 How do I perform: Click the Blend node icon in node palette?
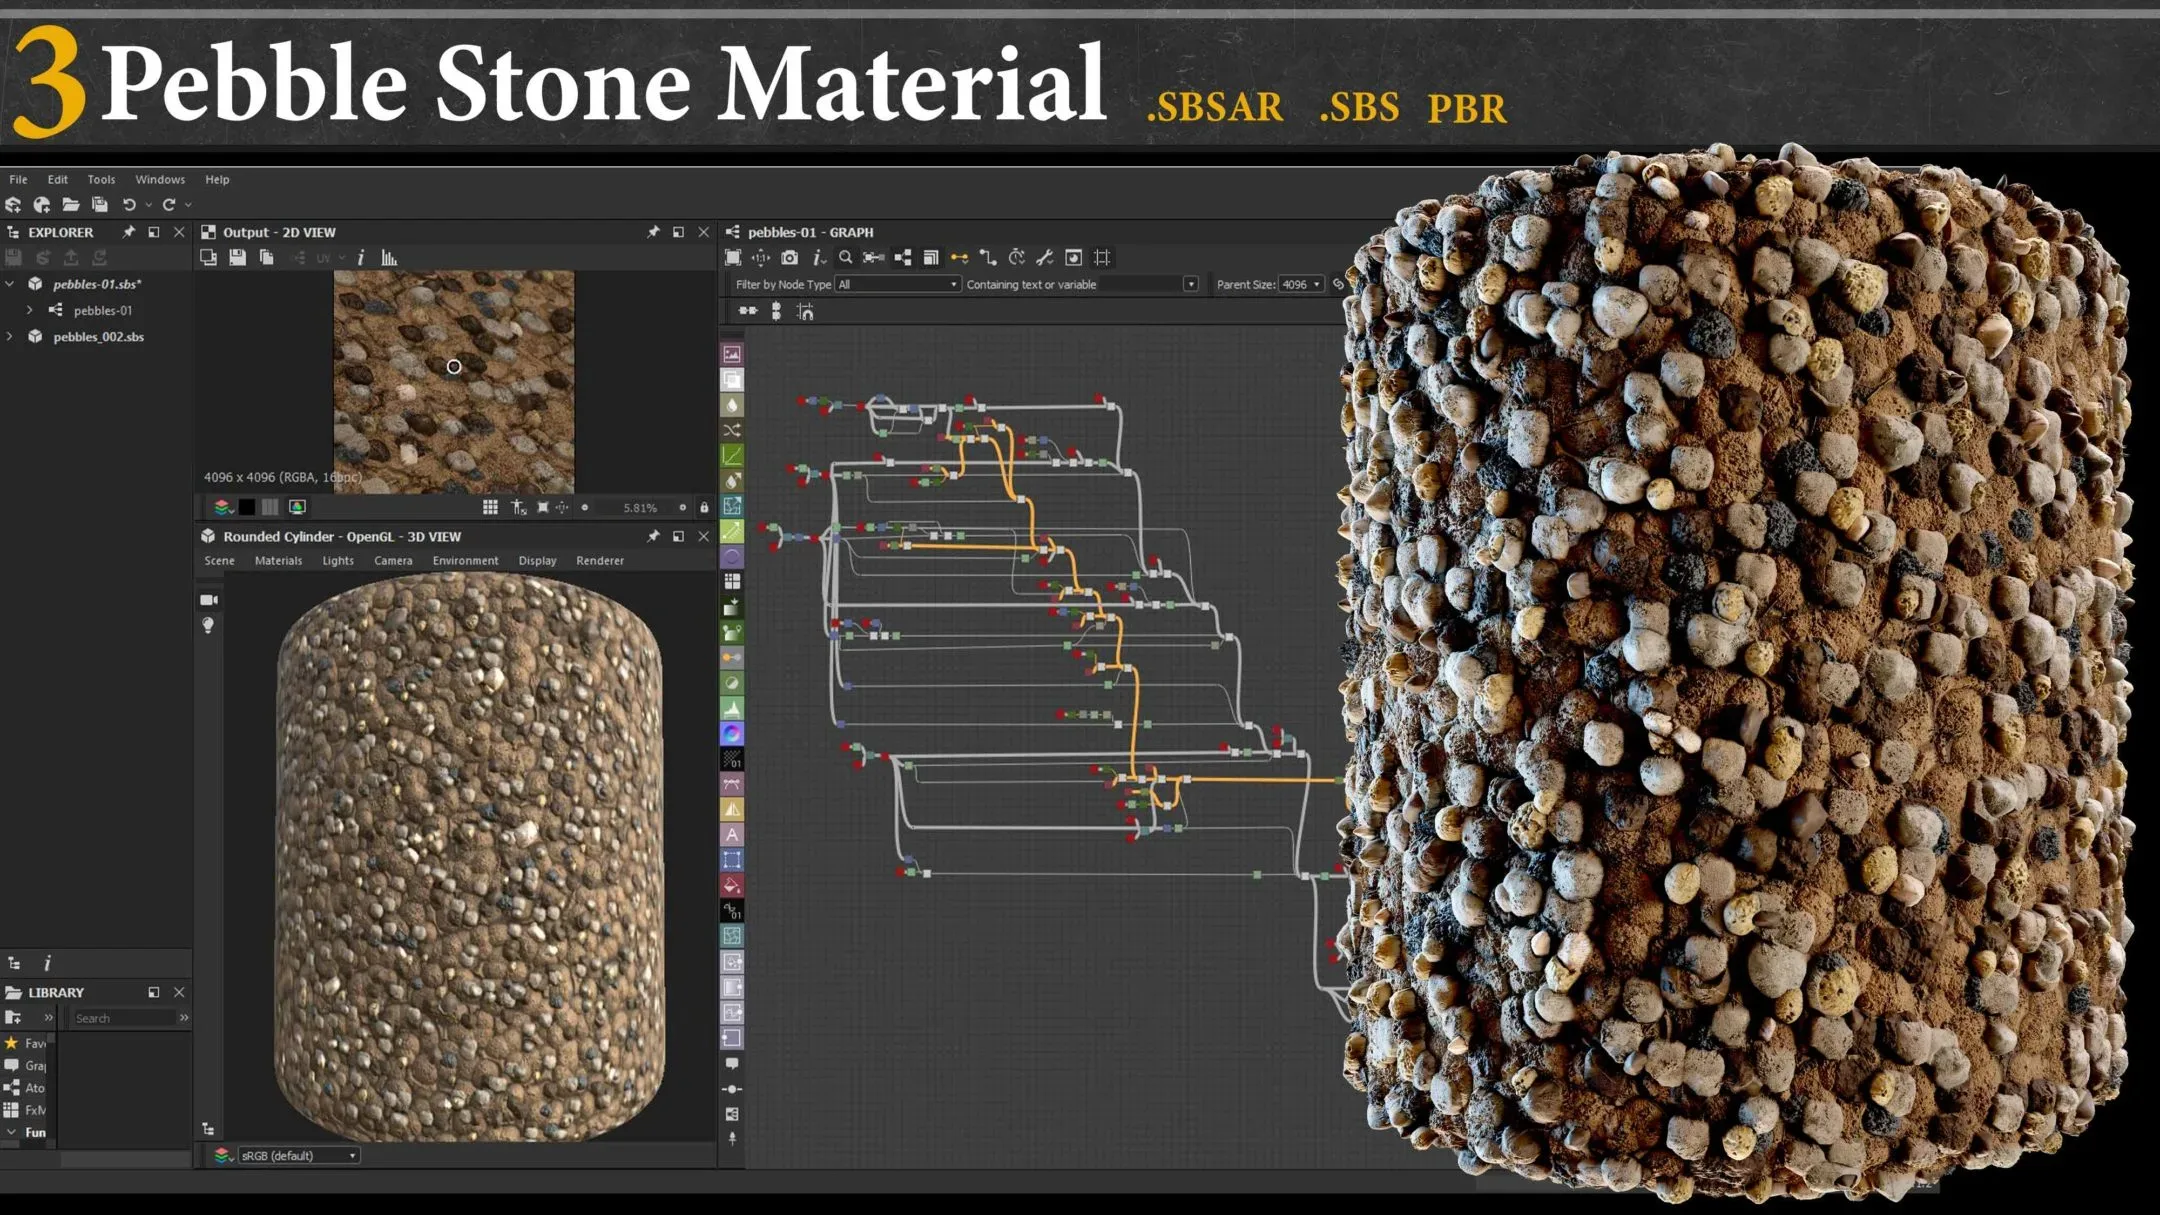(732, 380)
